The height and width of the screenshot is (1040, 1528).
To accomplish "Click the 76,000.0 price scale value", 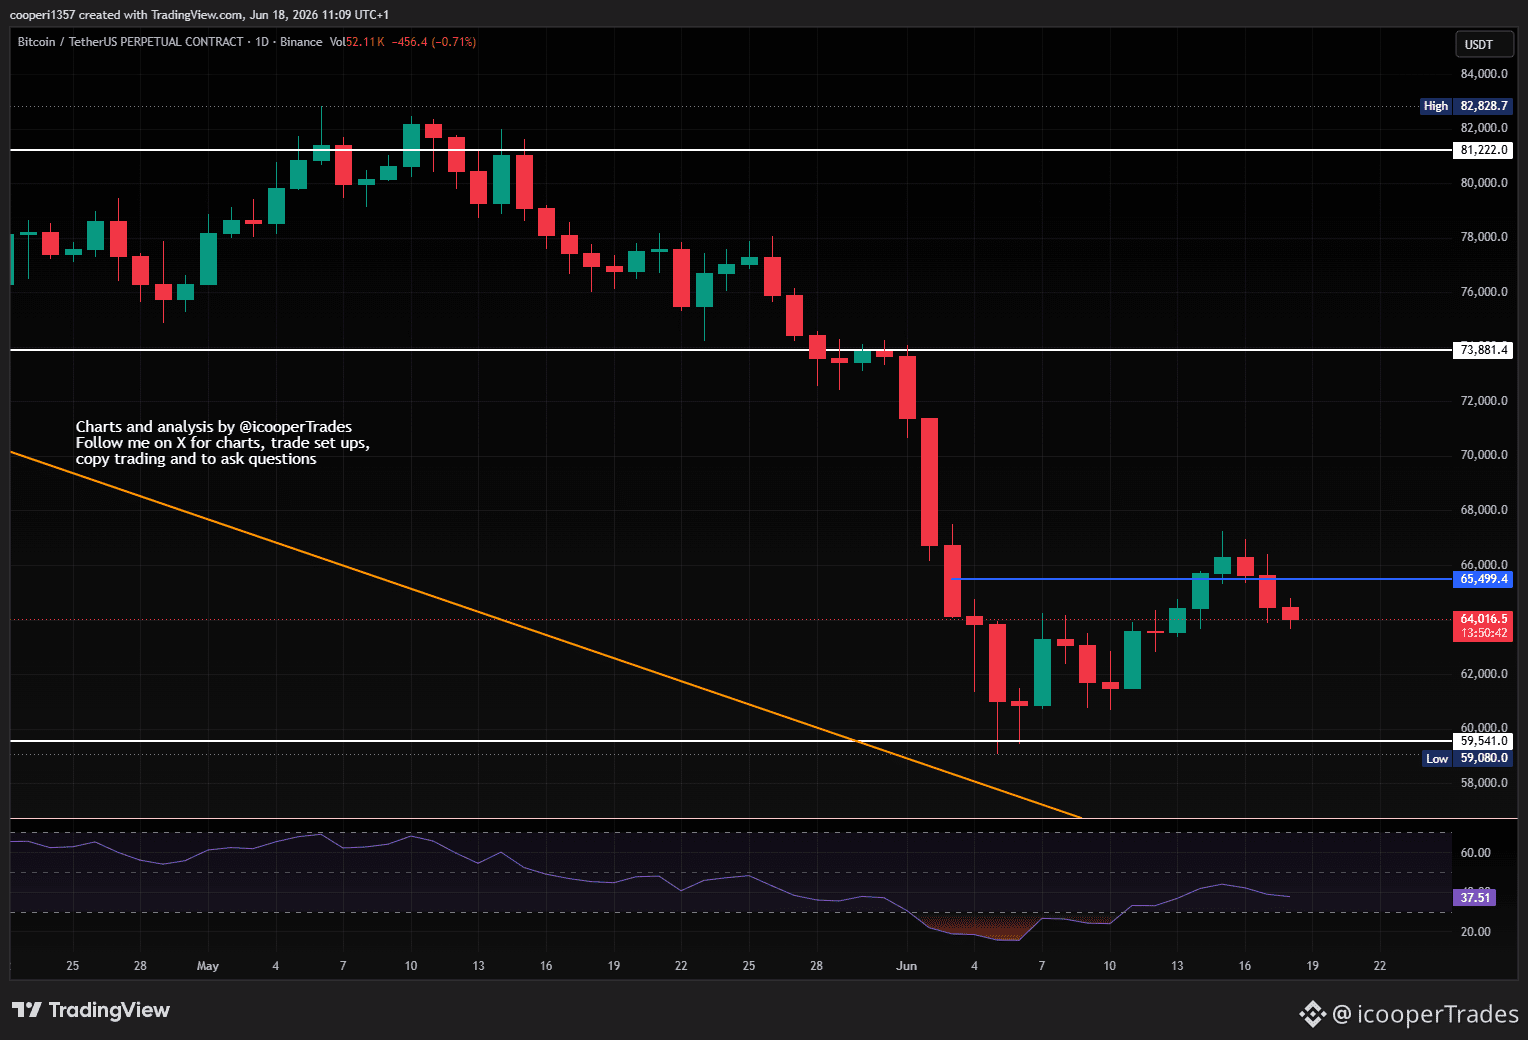I will point(1484,292).
